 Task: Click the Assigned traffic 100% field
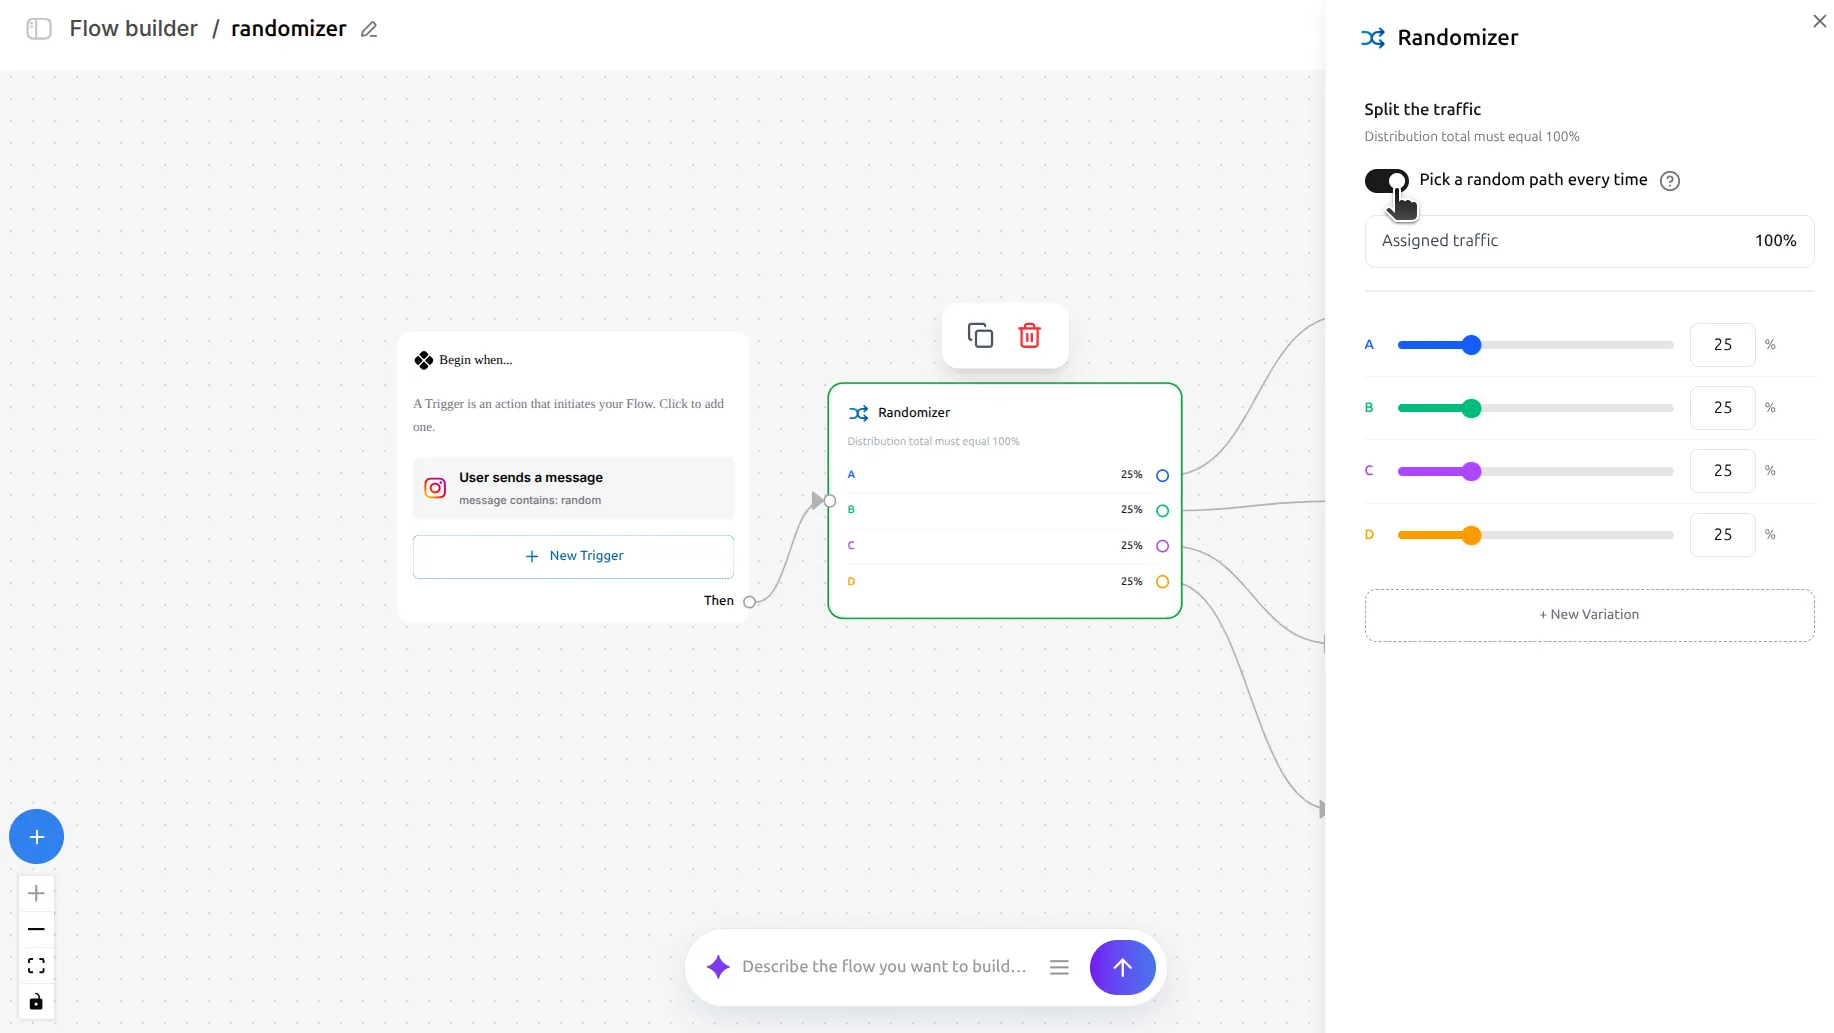coord(1589,241)
